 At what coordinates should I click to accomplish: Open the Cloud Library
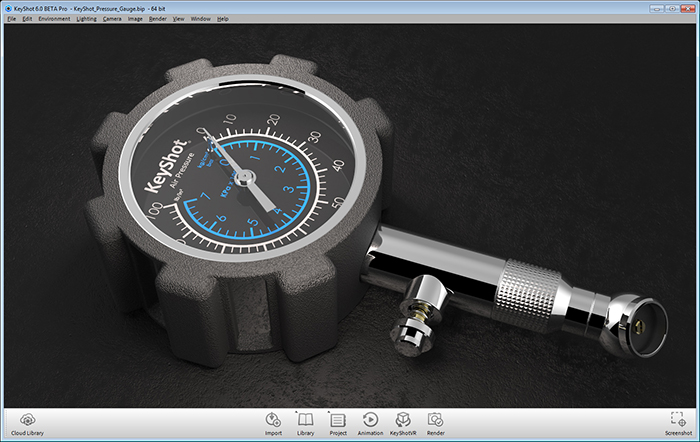pos(28,422)
